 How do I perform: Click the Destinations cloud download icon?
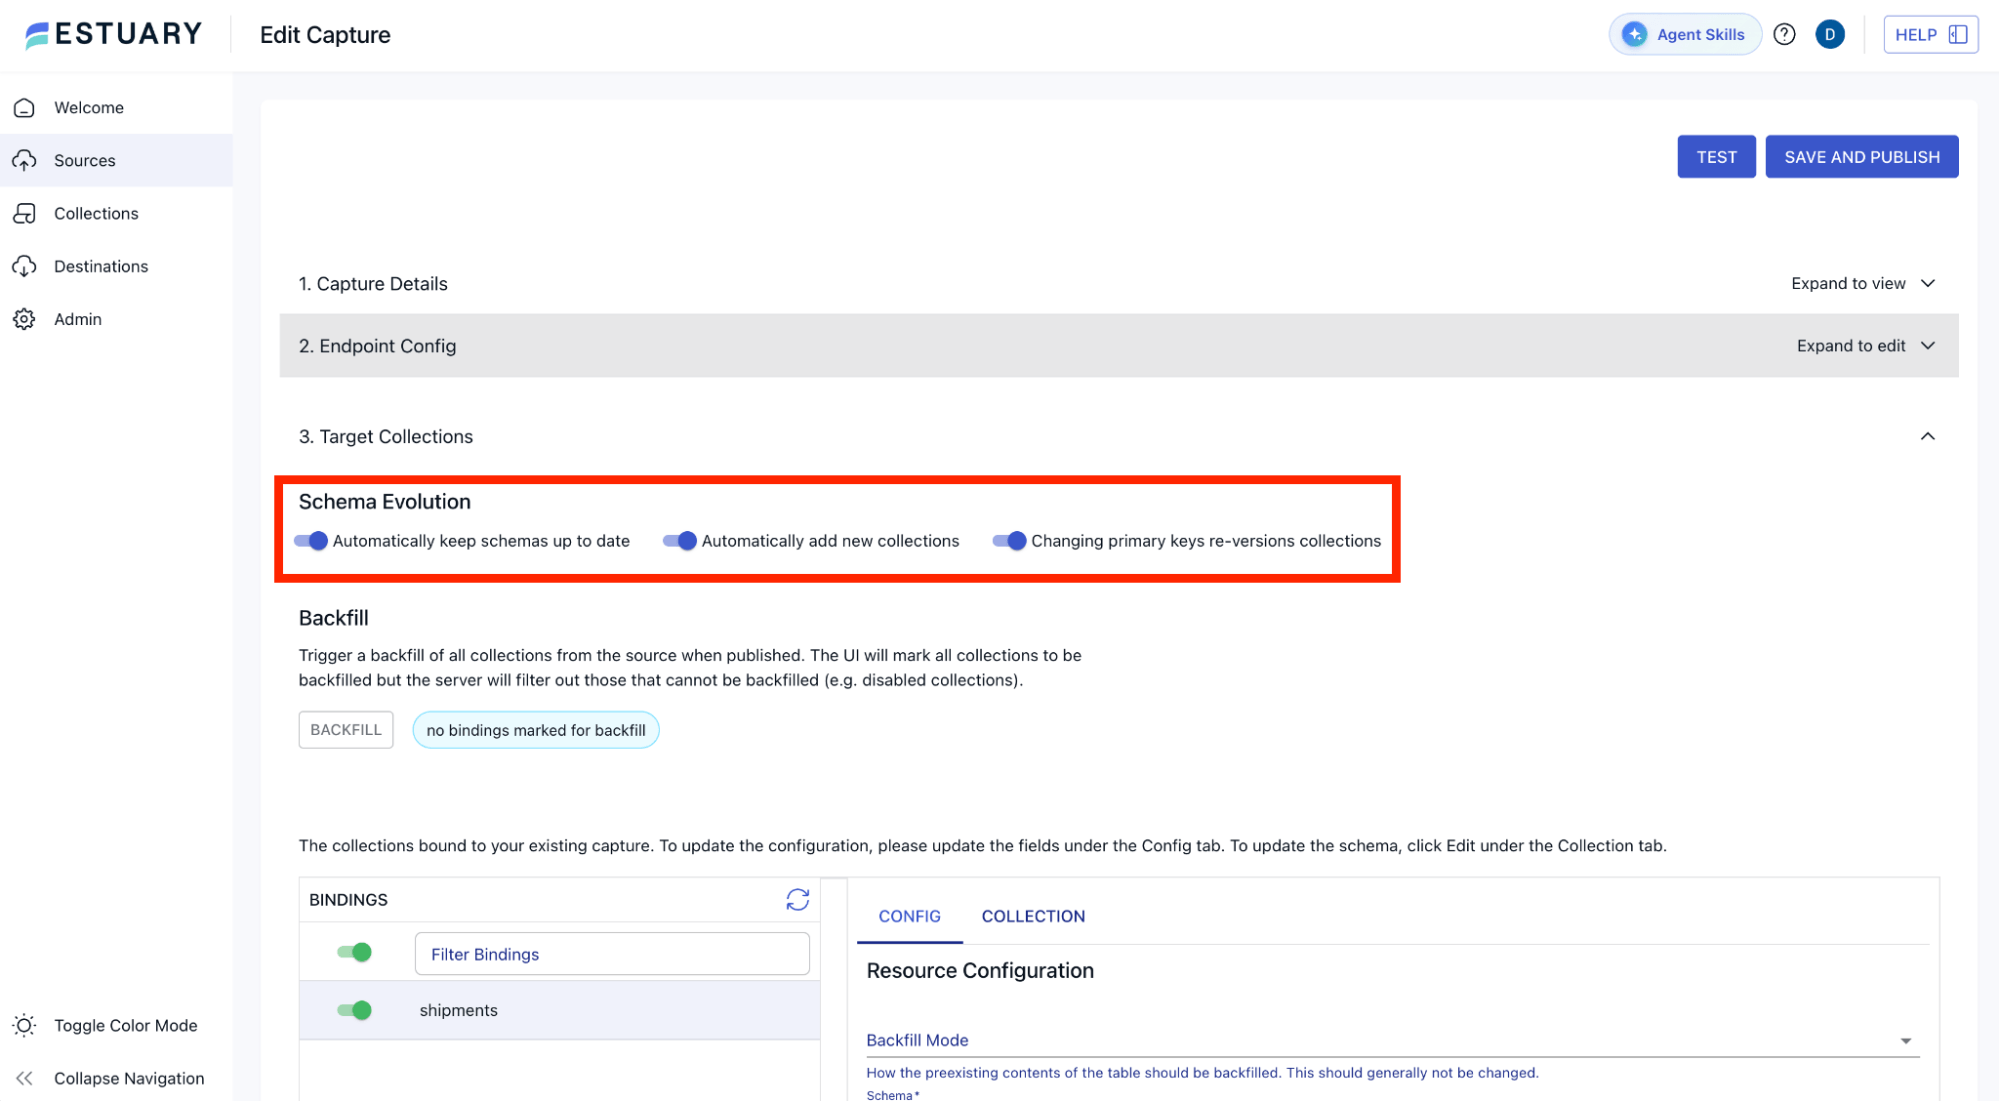[x=25, y=266]
